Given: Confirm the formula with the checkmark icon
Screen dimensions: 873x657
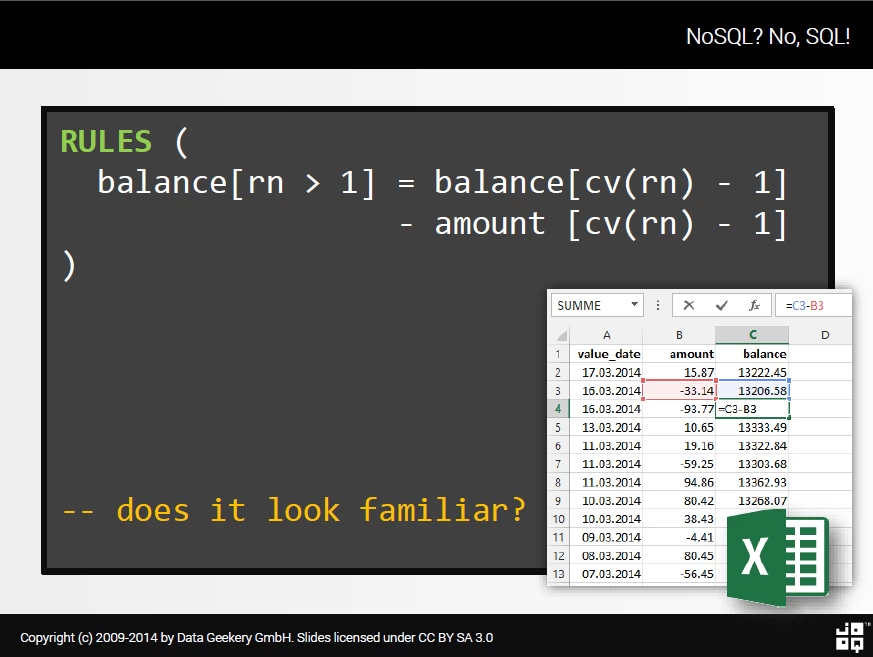Looking at the screenshot, I should (x=722, y=305).
